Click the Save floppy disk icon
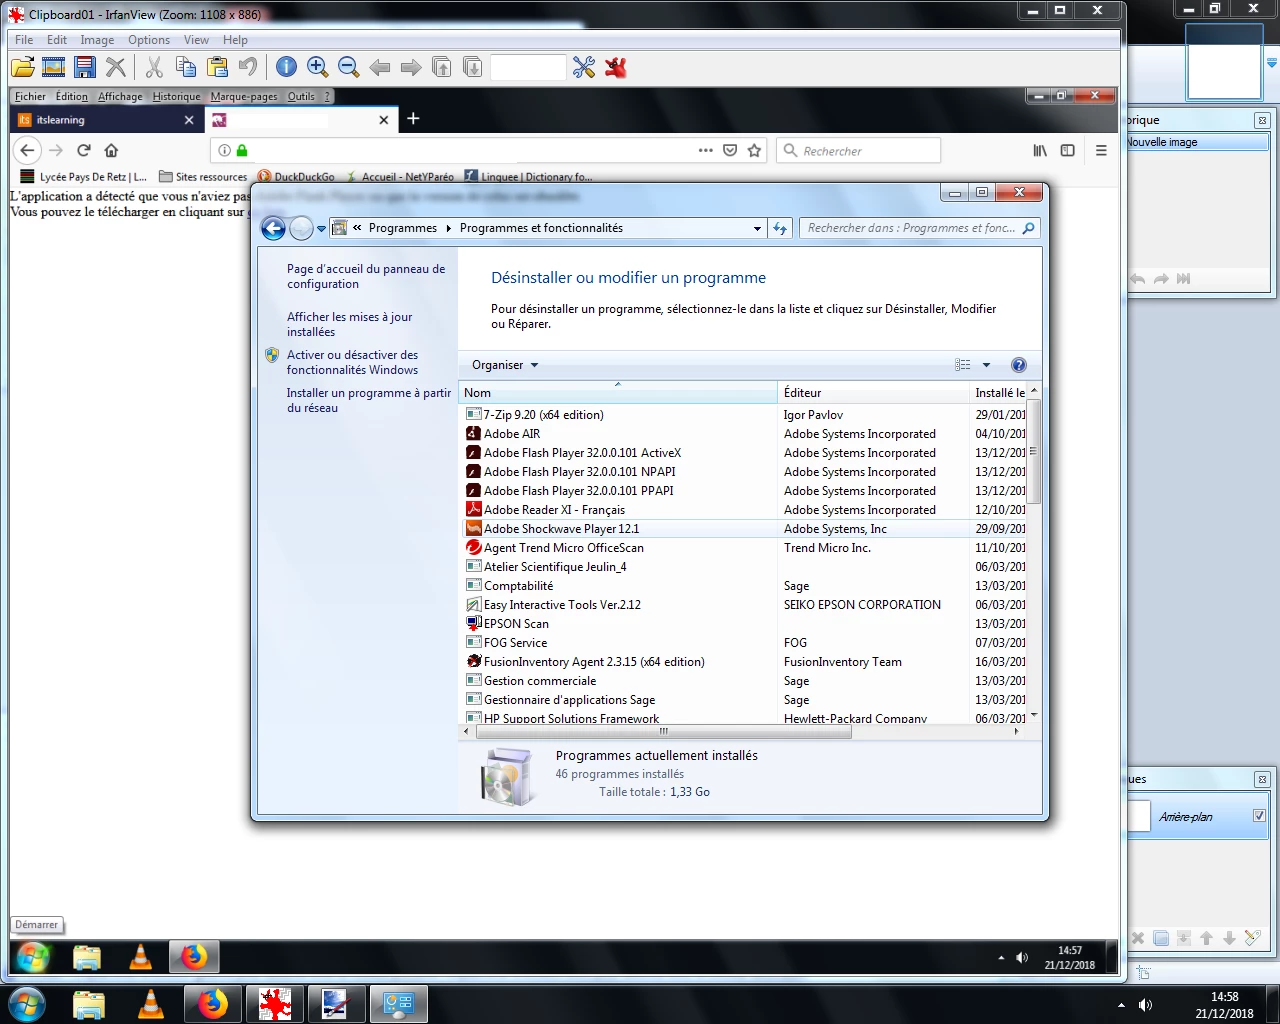 pos(85,67)
